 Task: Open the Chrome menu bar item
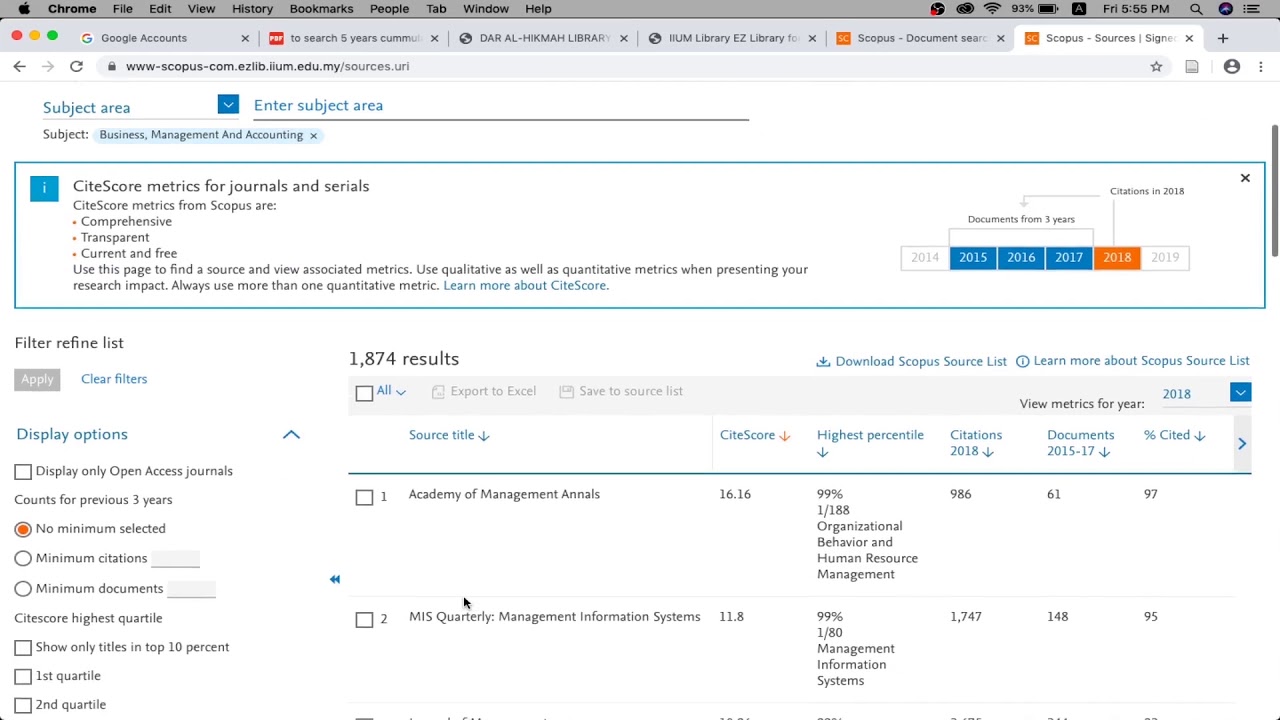coord(72,9)
